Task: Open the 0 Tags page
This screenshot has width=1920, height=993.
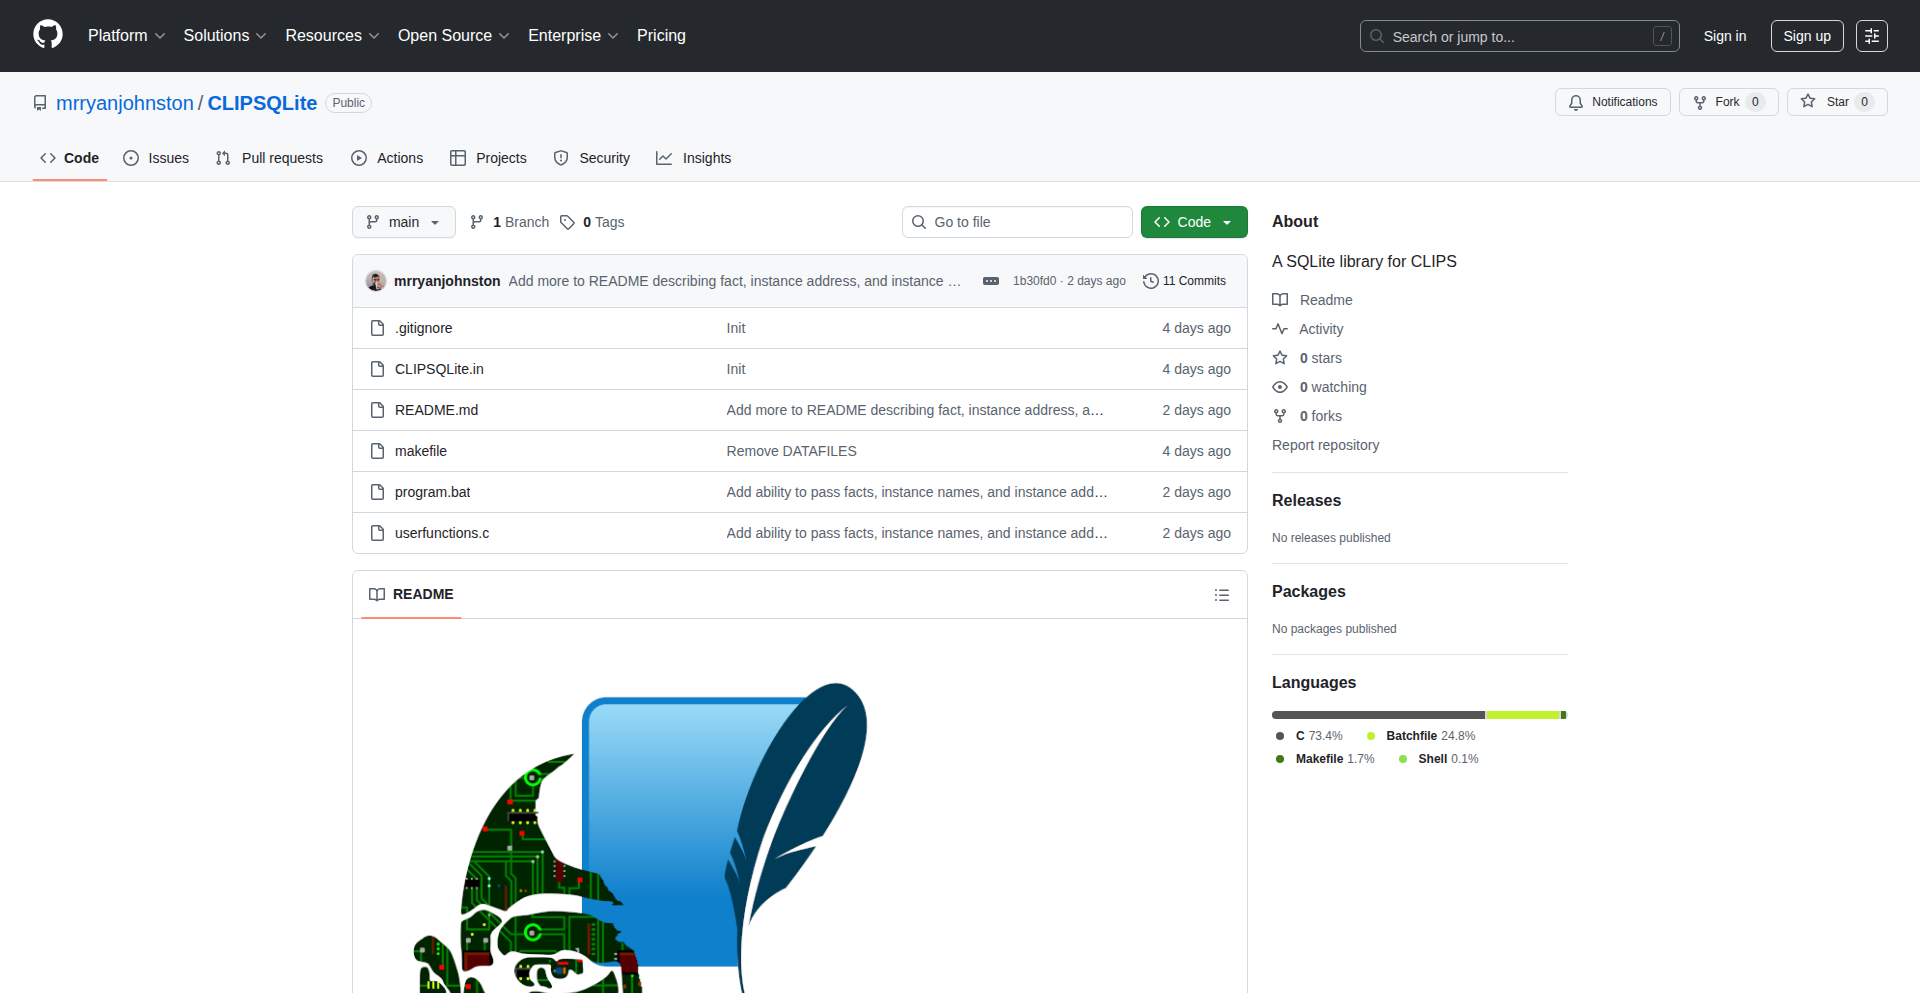Action: click(x=592, y=222)
